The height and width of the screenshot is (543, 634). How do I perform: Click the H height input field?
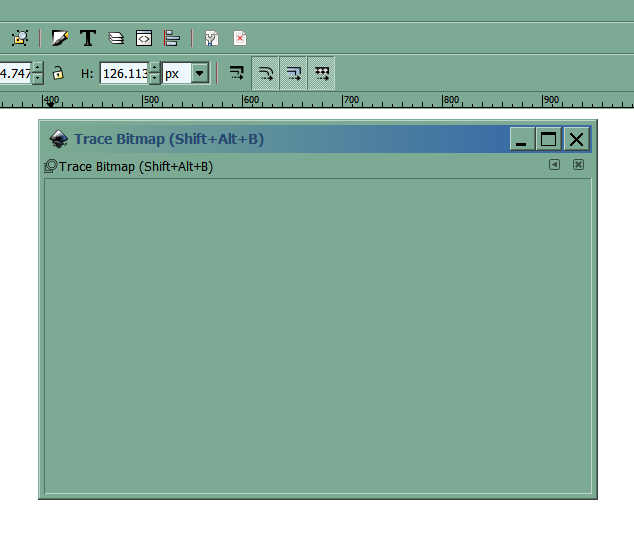point(125,74)
